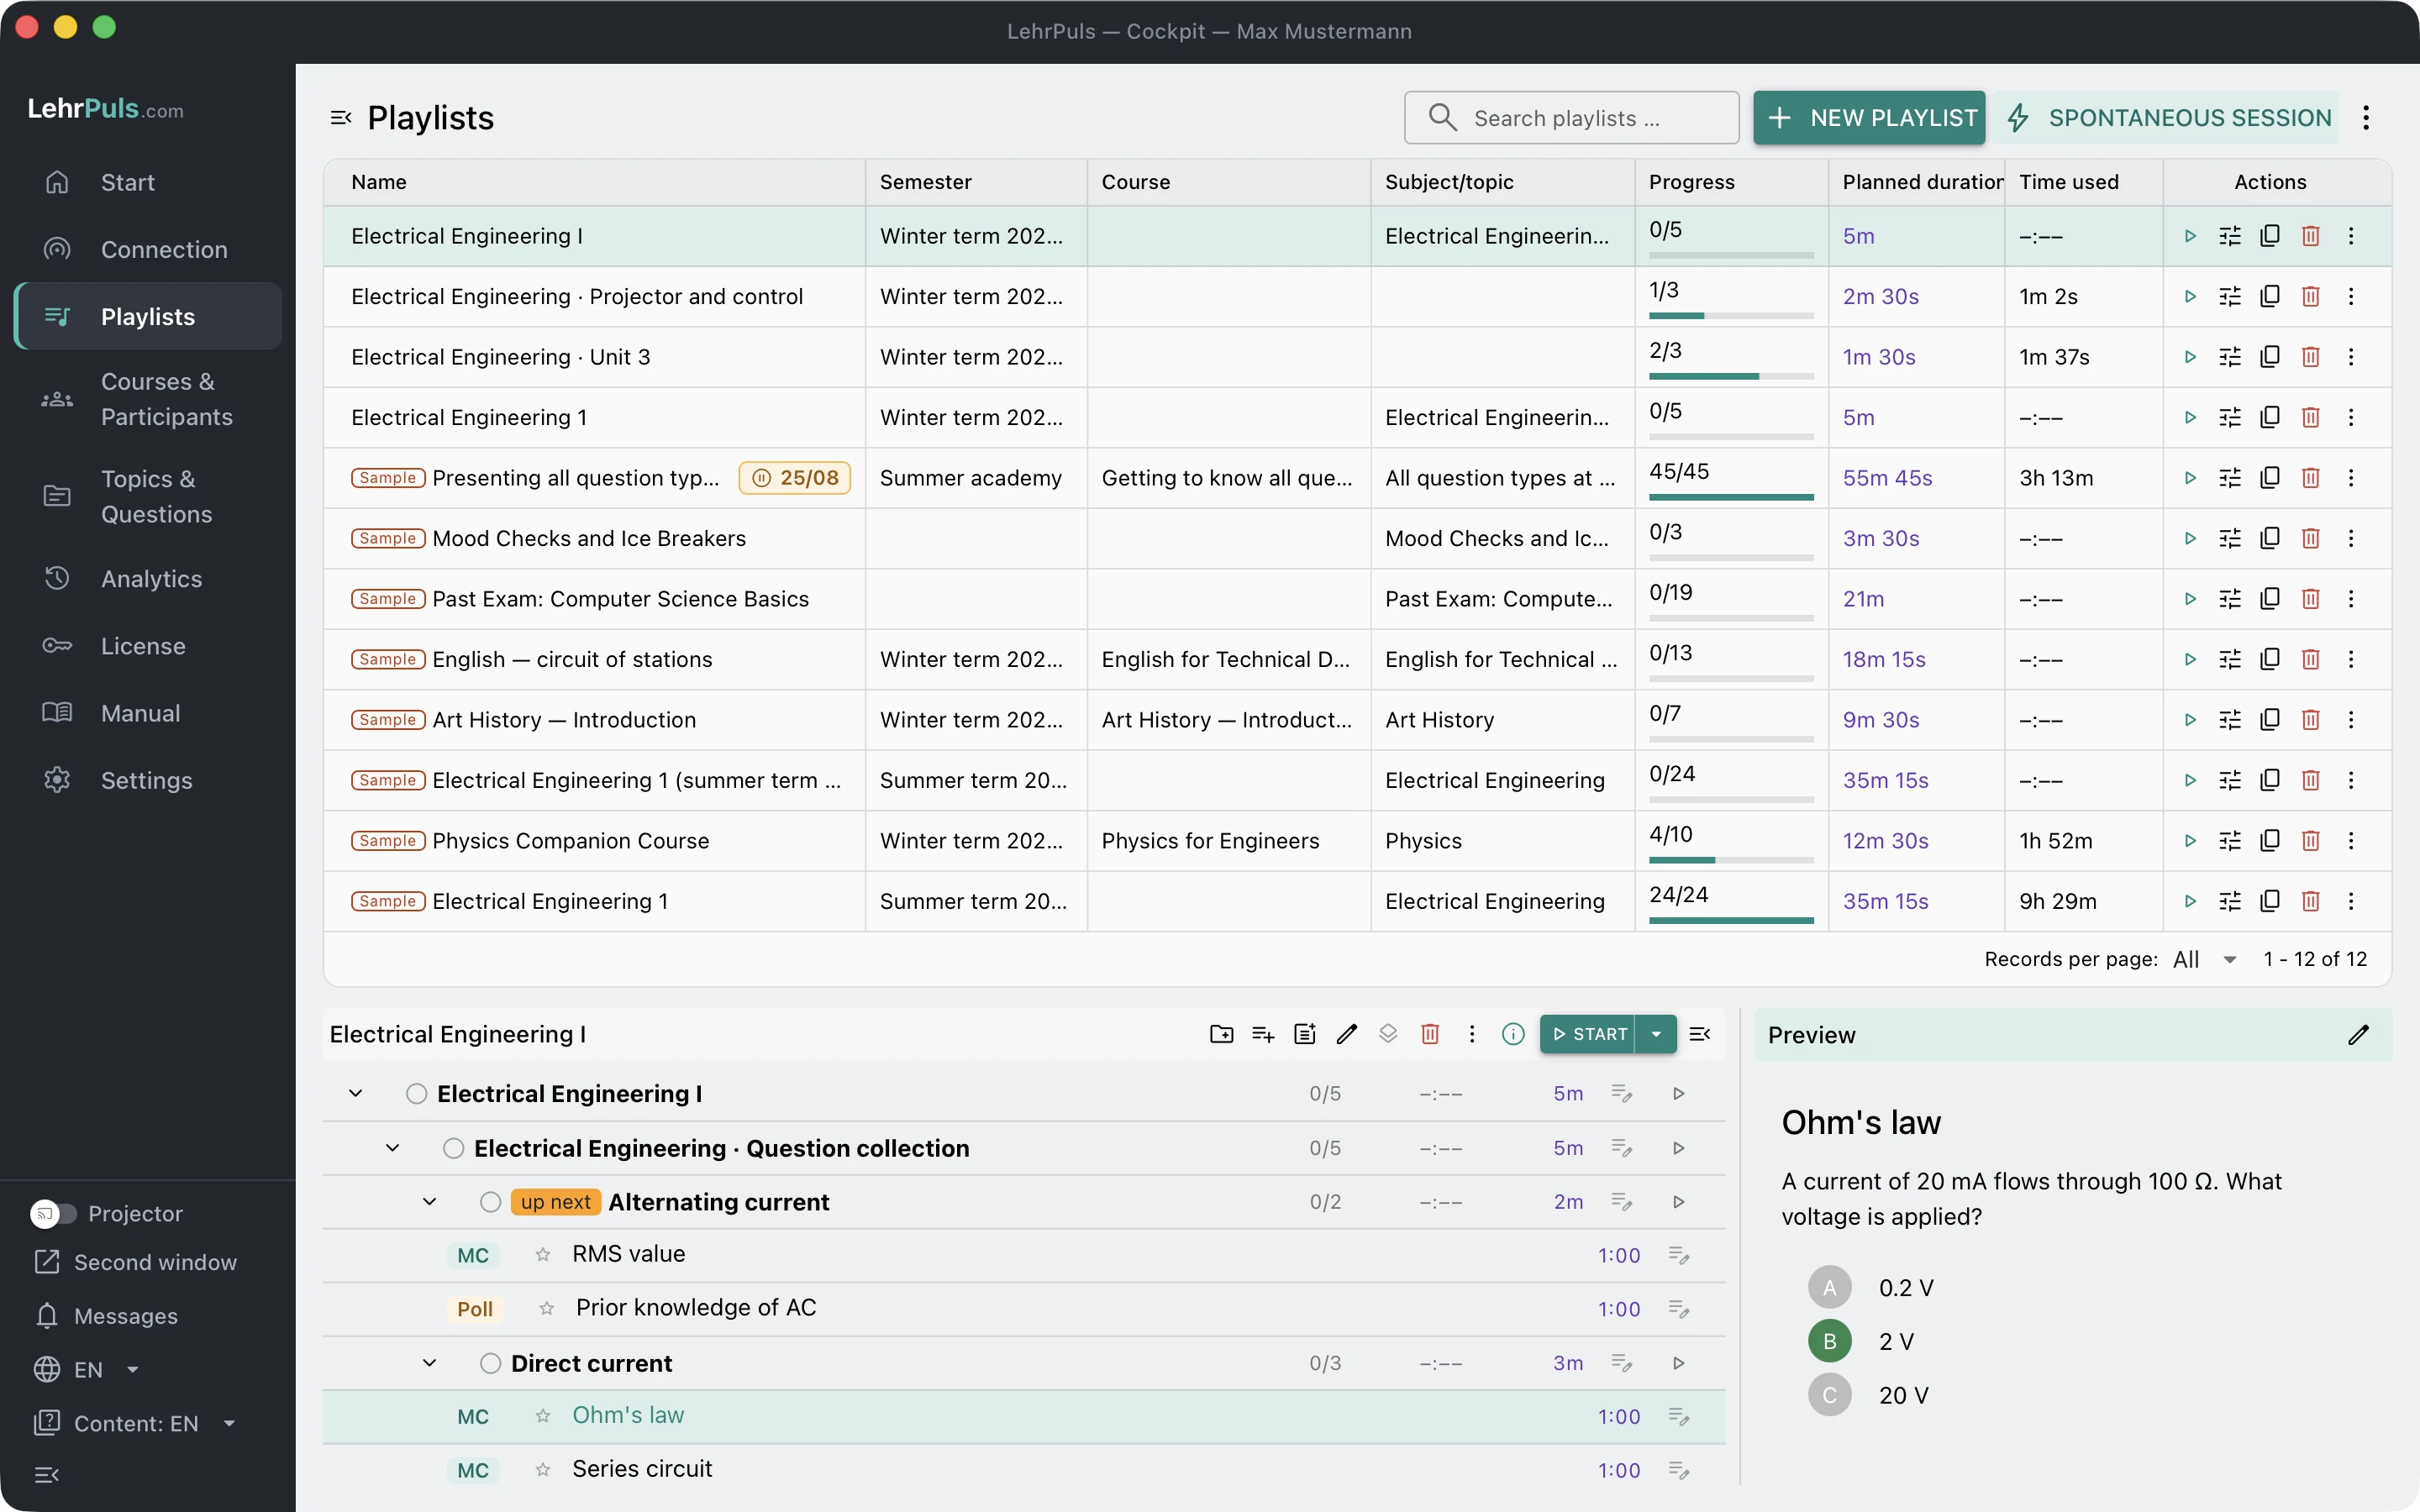
Task: Click the Physics Companion Course progress bar
Action: tap(1731, 860)
